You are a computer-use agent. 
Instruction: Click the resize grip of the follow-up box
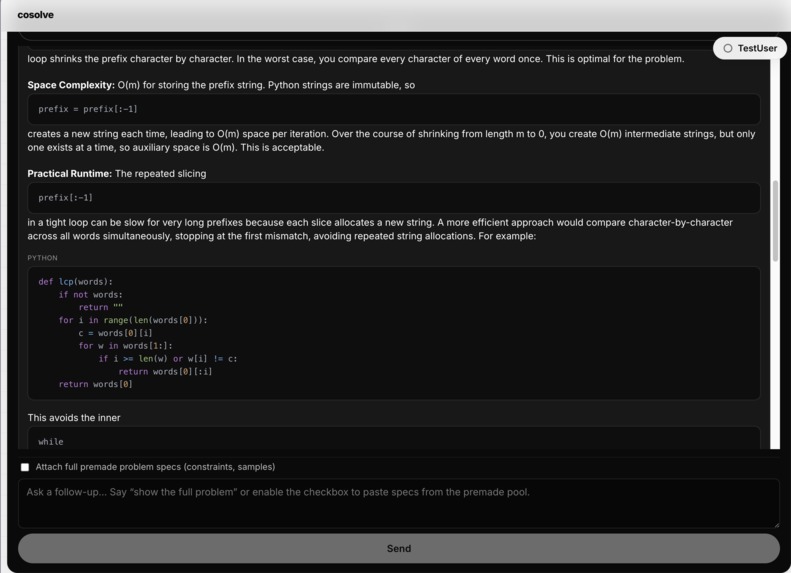pos(776,525)
